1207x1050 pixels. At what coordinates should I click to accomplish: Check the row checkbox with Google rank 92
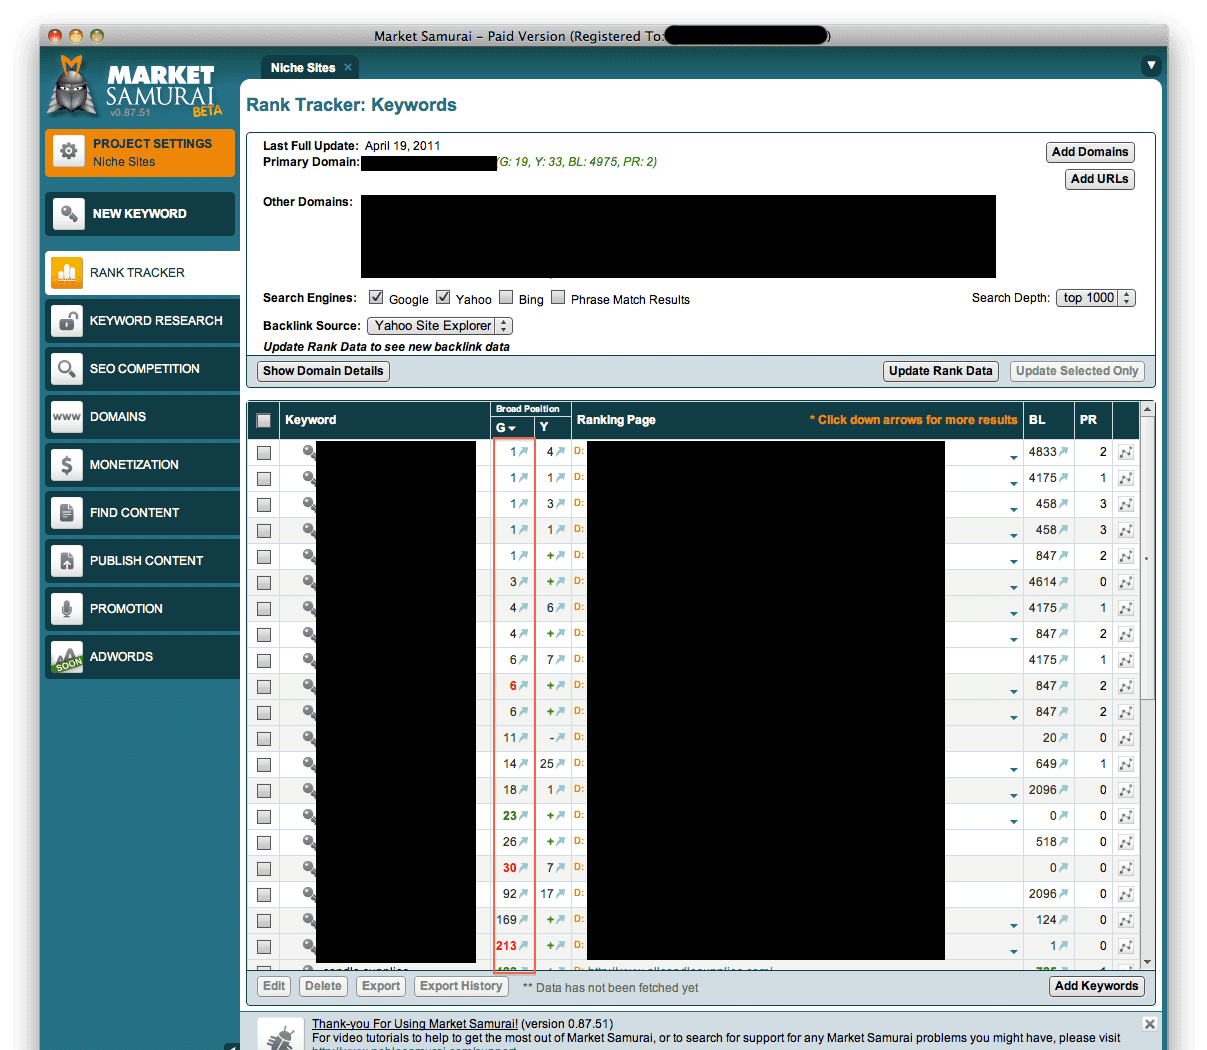pyautogui.click(x=264, y=895)
